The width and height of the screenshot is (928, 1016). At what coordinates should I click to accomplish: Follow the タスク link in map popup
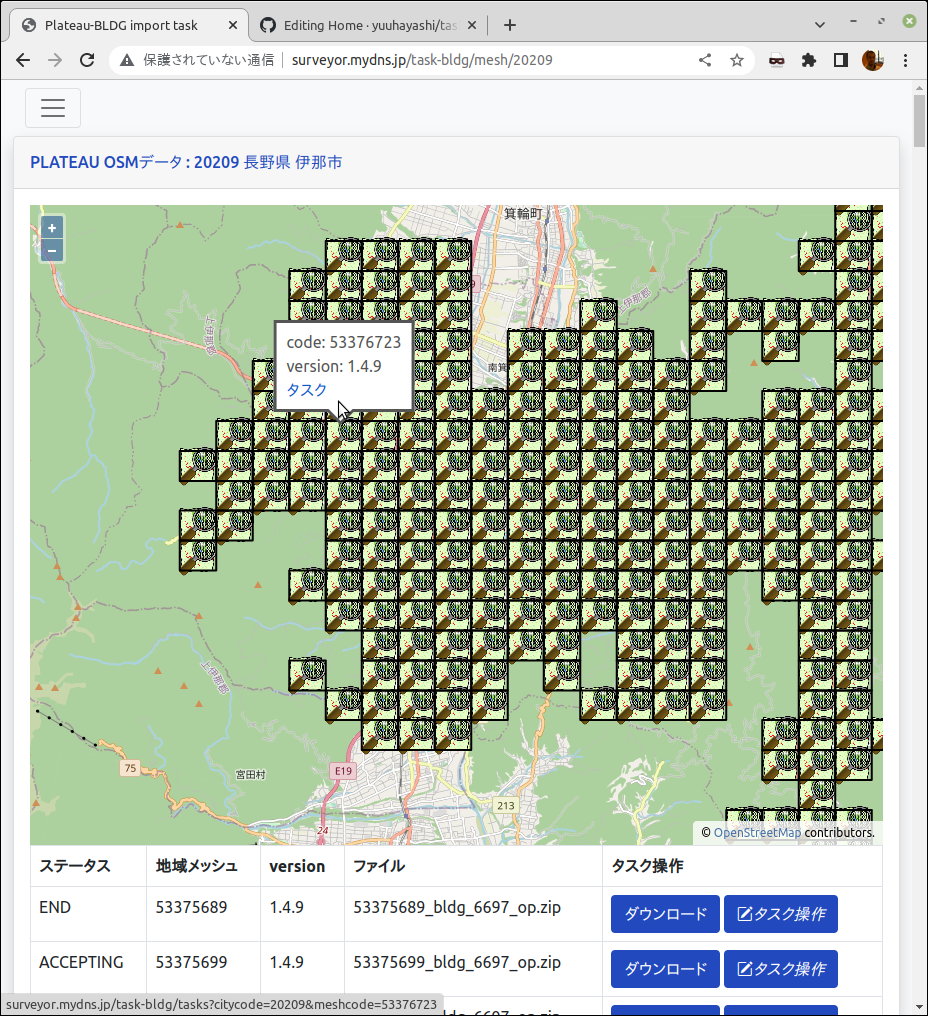point(307,390)
